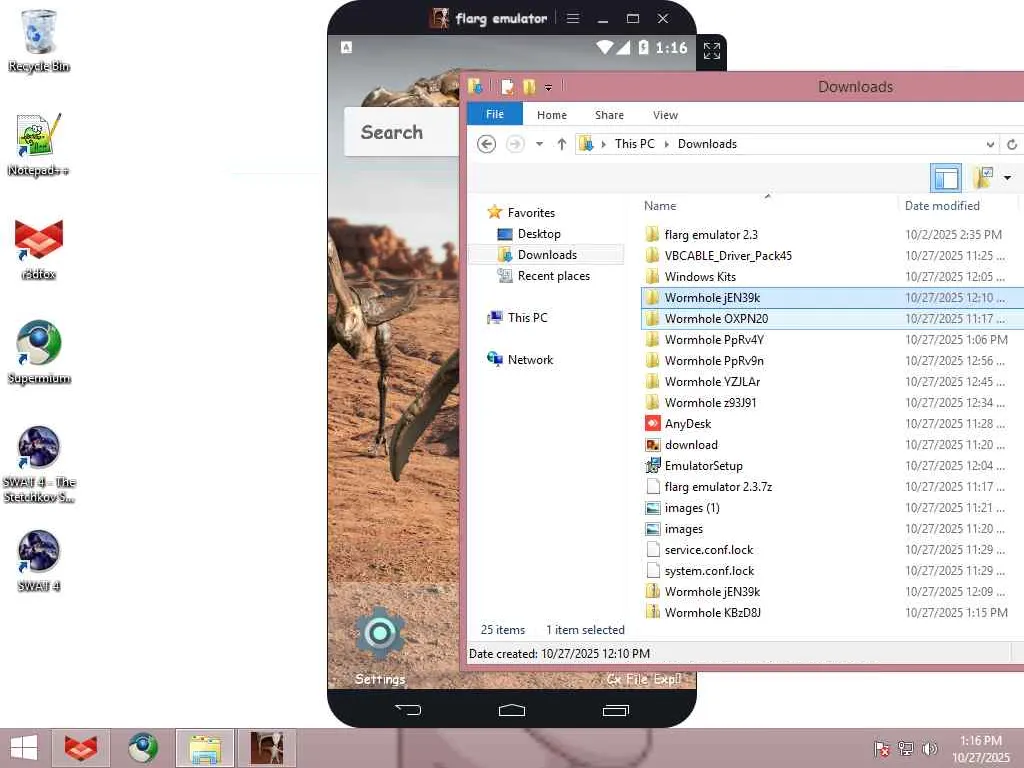Click the Properties quick access toolbar icon

pyautogui.click(x=507, y=87)
